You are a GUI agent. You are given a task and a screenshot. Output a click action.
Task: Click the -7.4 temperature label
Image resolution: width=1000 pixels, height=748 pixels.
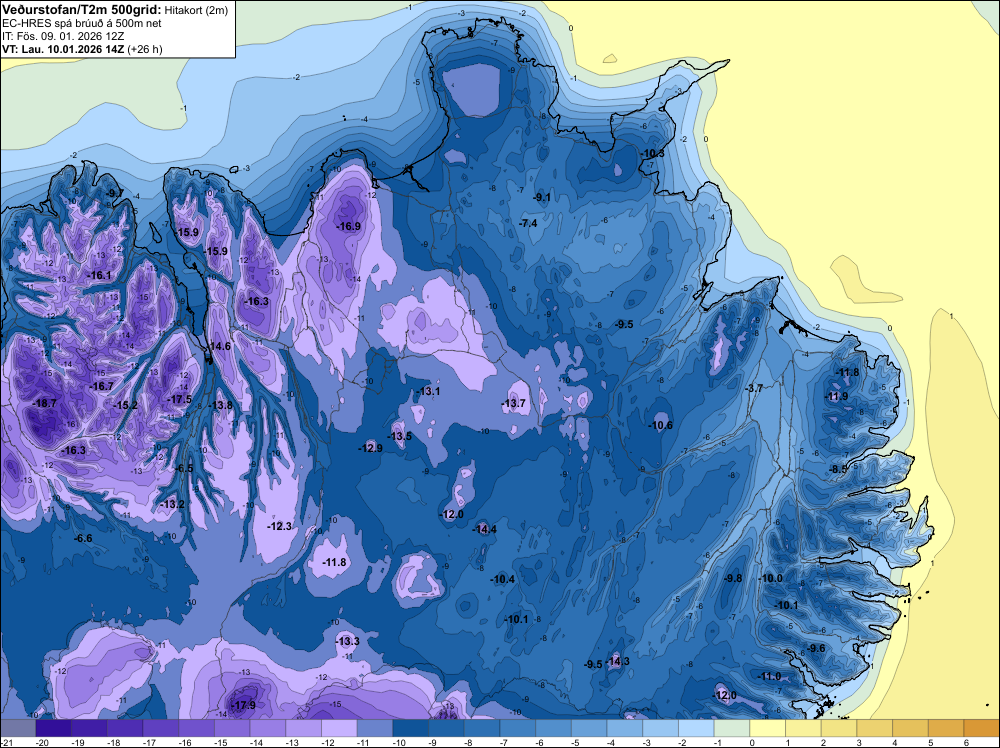click(528, 223)
